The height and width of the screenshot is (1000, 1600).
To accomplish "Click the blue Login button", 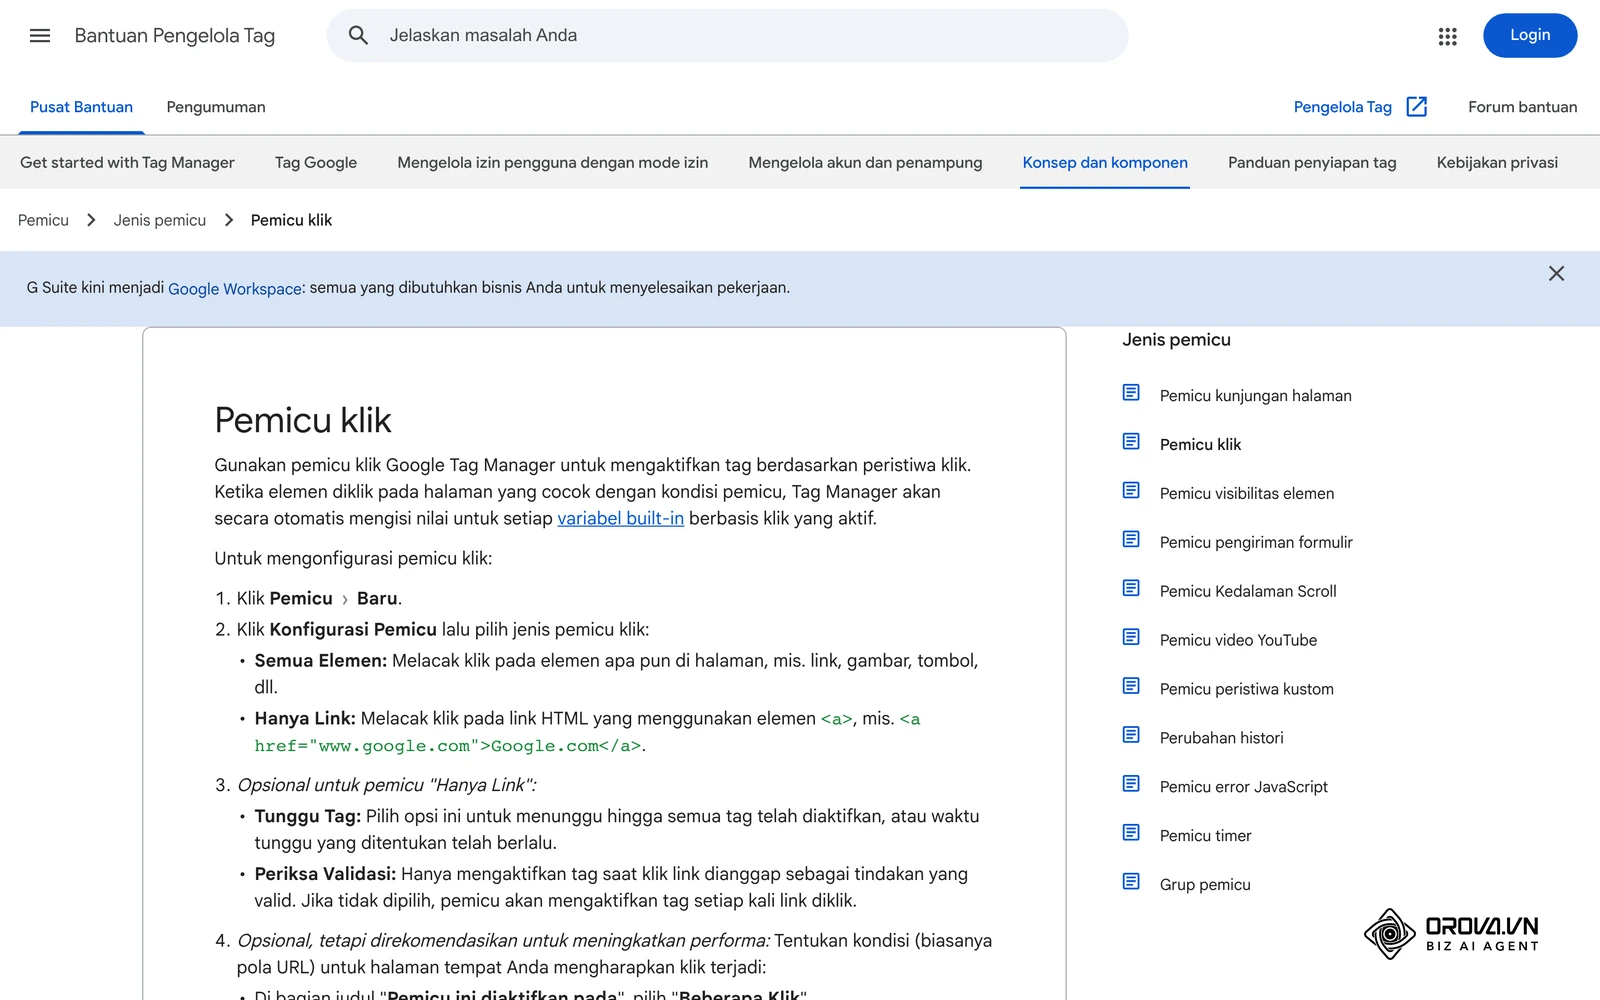I will point(1530,35).
